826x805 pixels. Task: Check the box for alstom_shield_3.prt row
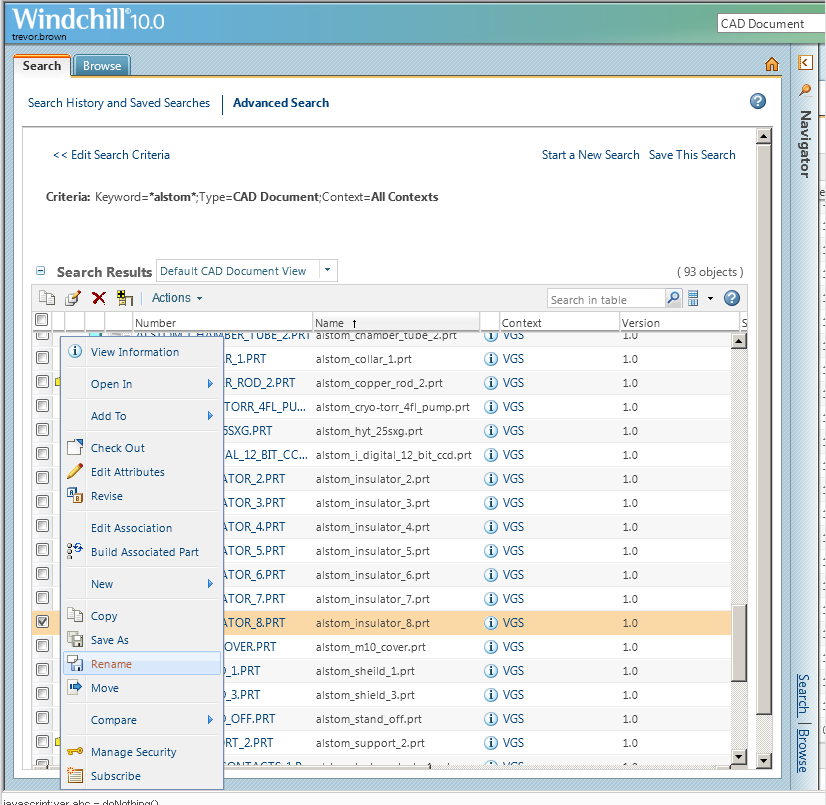pos(43,693)
